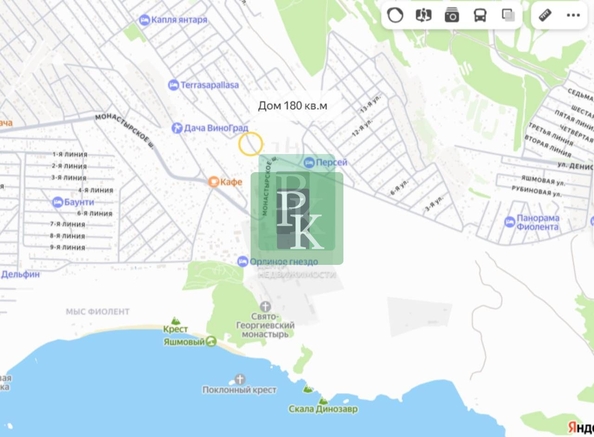Open the Кафе place marker
Image resolution: width=594 pixels, height=437 pixels.
pyautogui.click(x=214, y=182)
